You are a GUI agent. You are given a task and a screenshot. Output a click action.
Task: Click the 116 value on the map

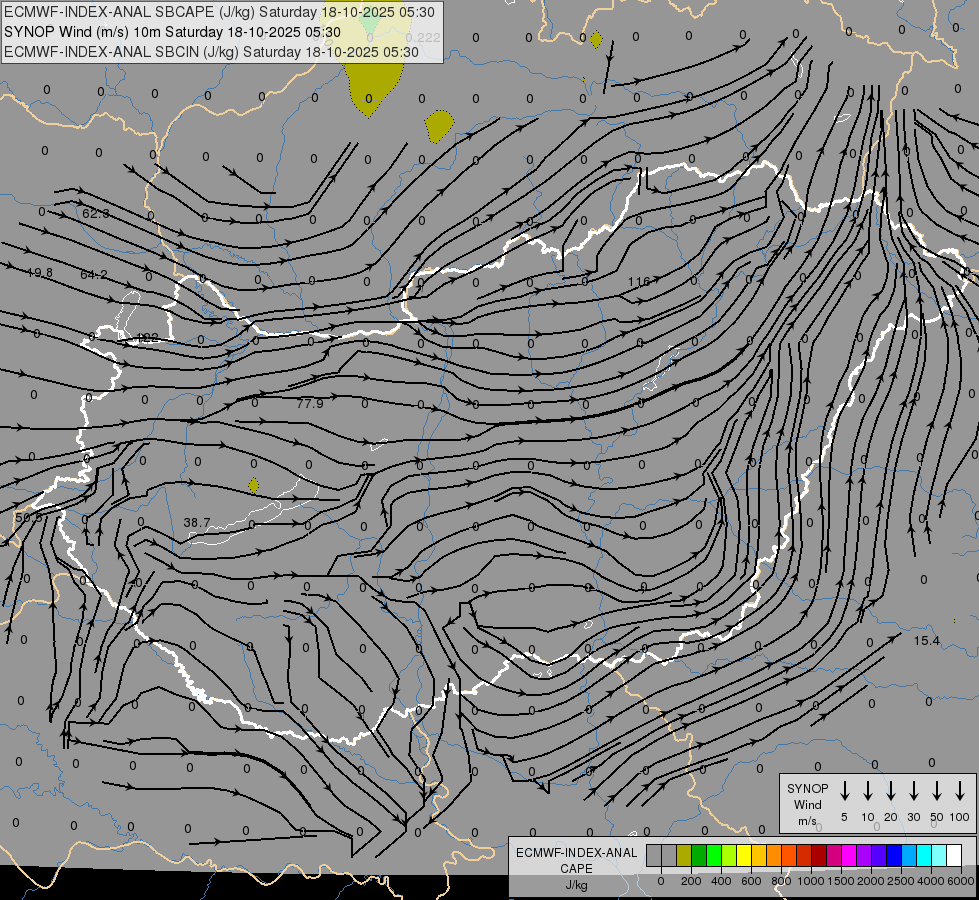[x=639, y=282]
